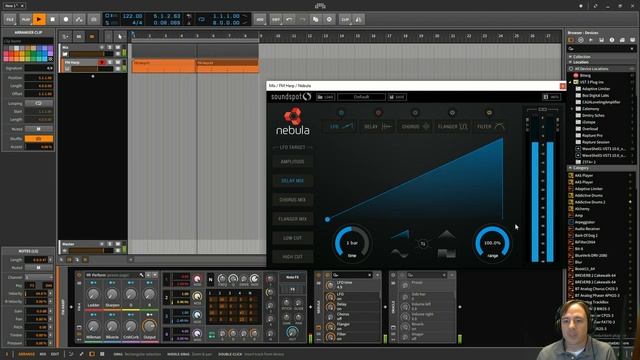Select AMPLITUDE as LFO target
Viewport: 640px width, 360px height.
293,162
